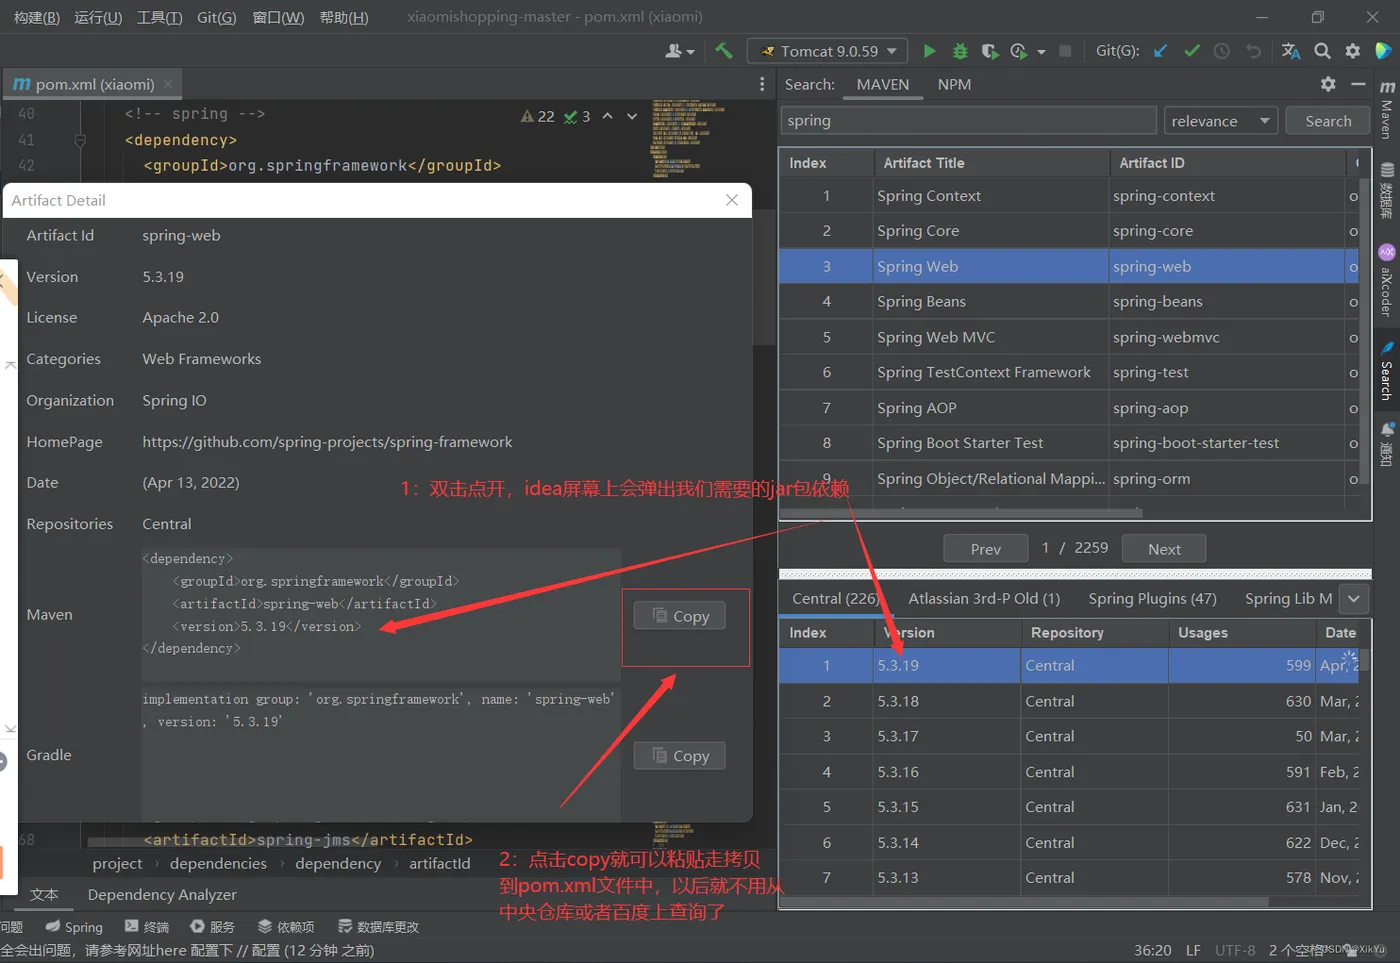Open Search Everywhere magnifier icon

[1322, 51]
